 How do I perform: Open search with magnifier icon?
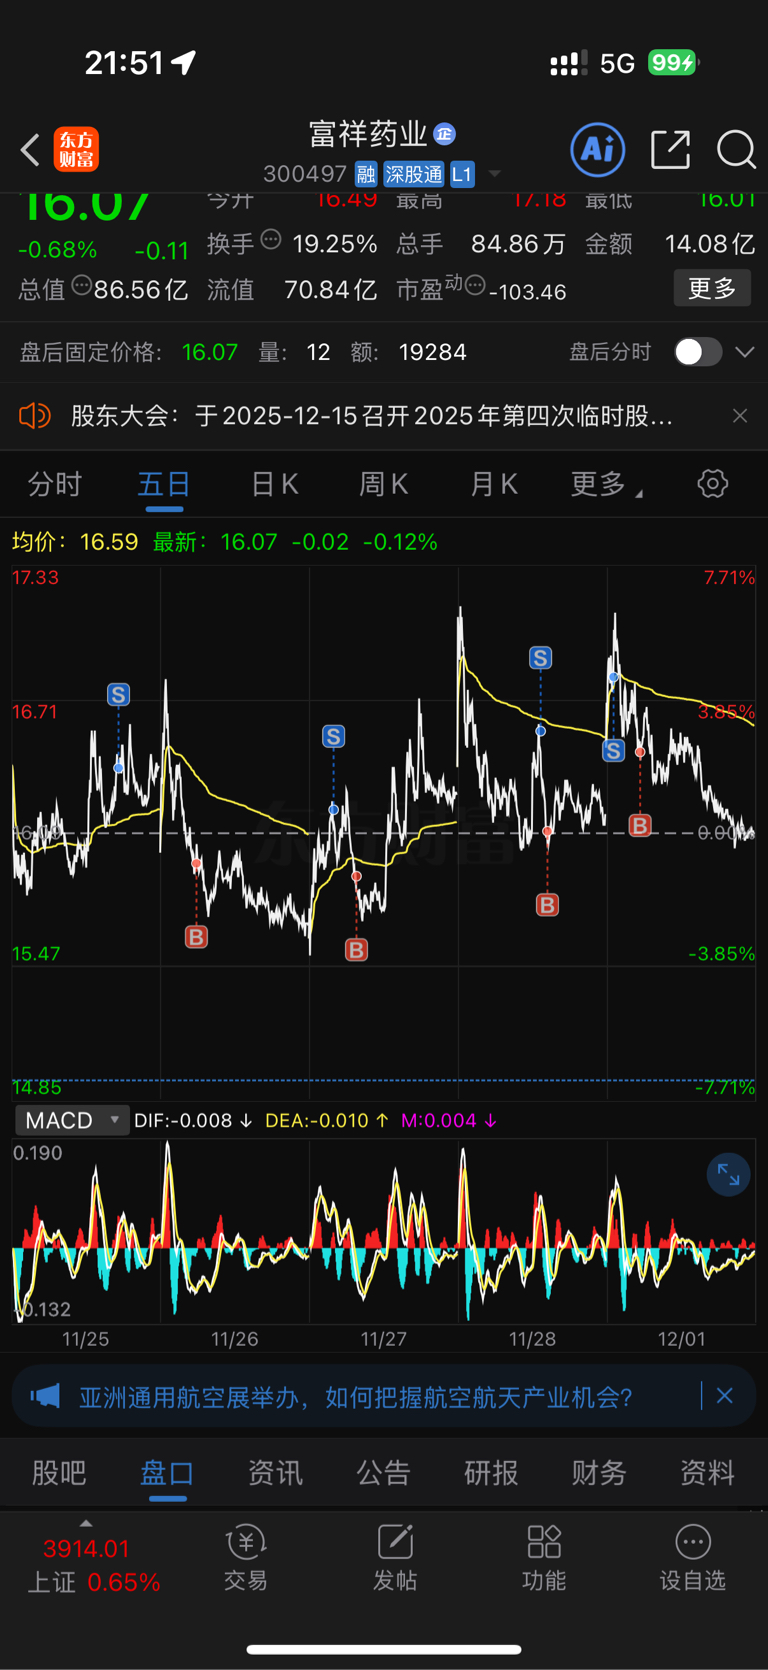click(736, 149)
